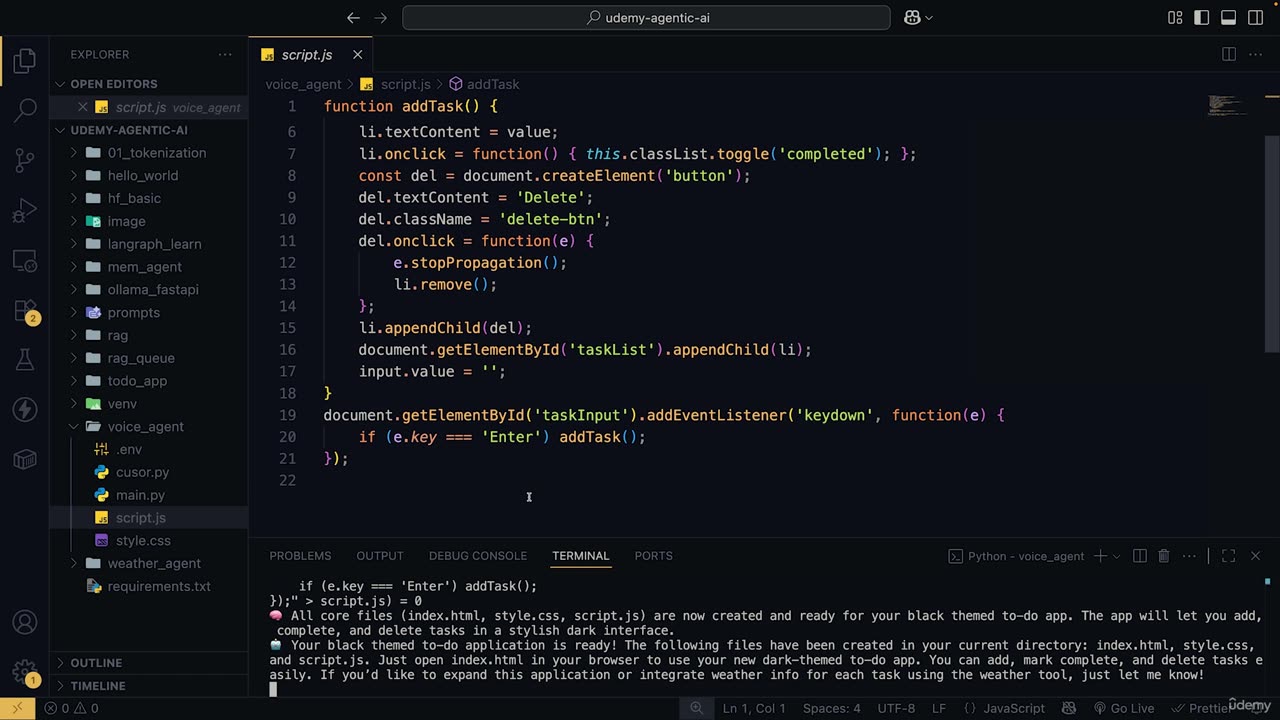
Task: Switch to the Output tab
Action: coord(380,556)
